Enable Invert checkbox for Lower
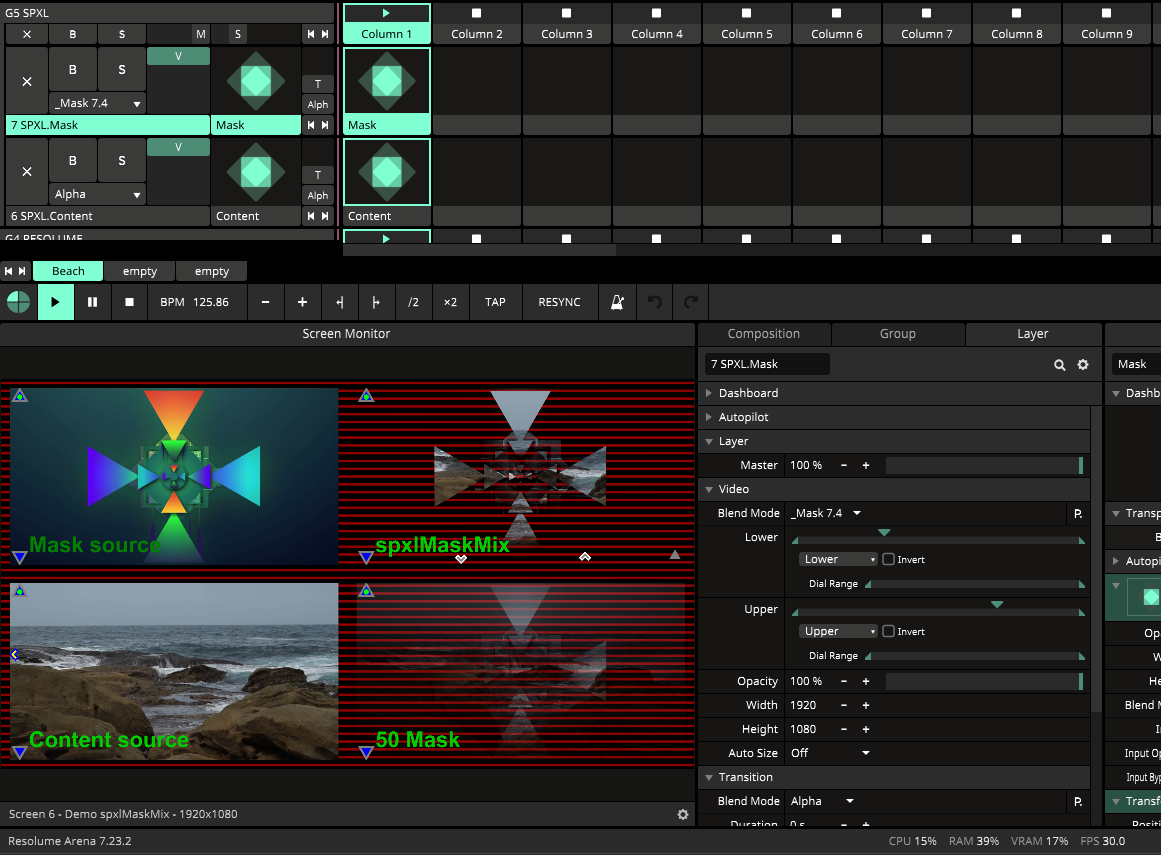Image resolution: width=1161 pixels, height=855 pixels. [x=889, y=560]
